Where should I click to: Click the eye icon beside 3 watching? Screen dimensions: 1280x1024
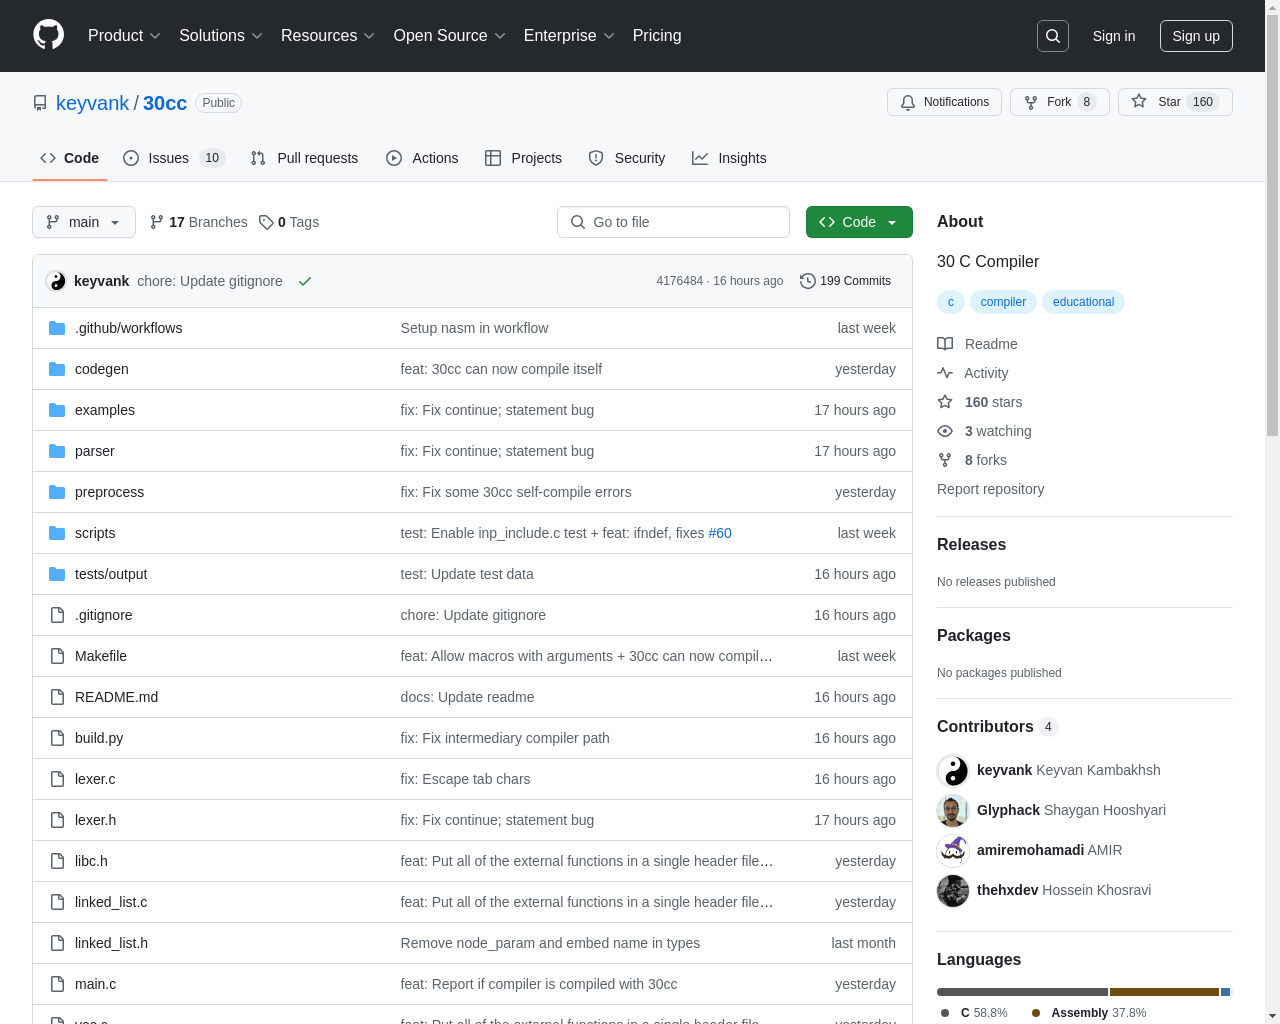(945, 431)
